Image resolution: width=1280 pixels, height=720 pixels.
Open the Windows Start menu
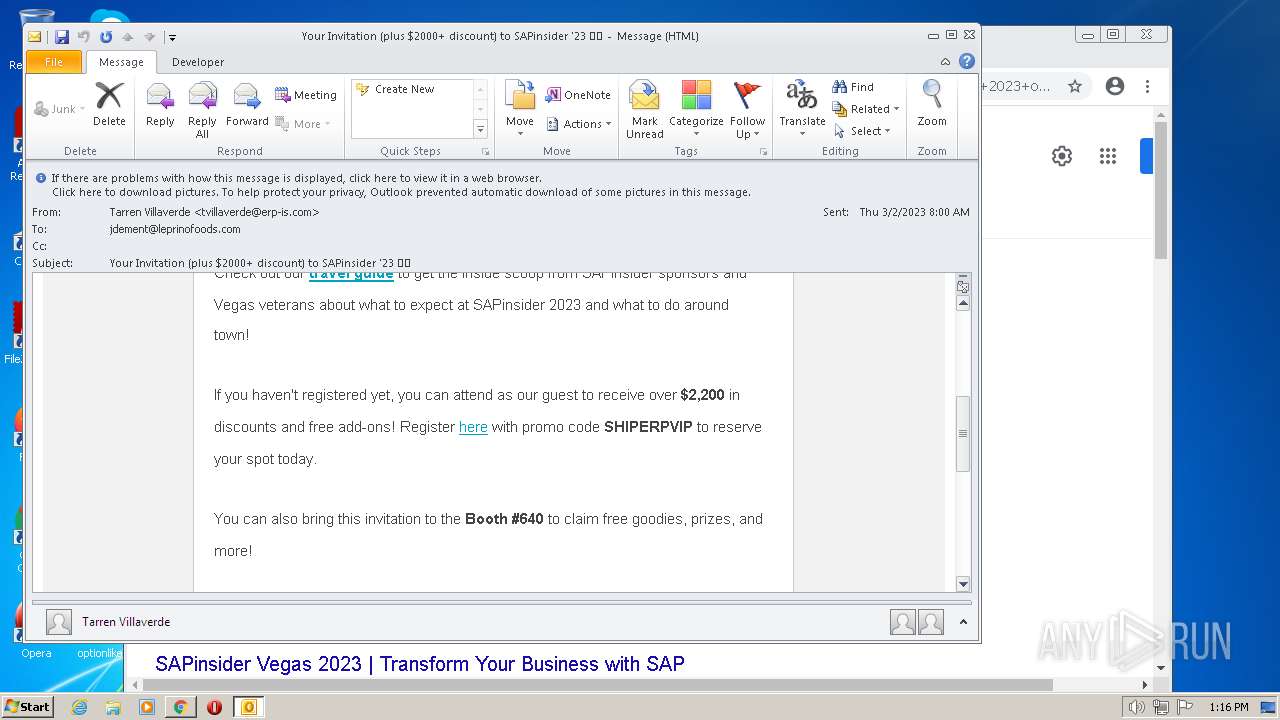click(x=28, y=707)
